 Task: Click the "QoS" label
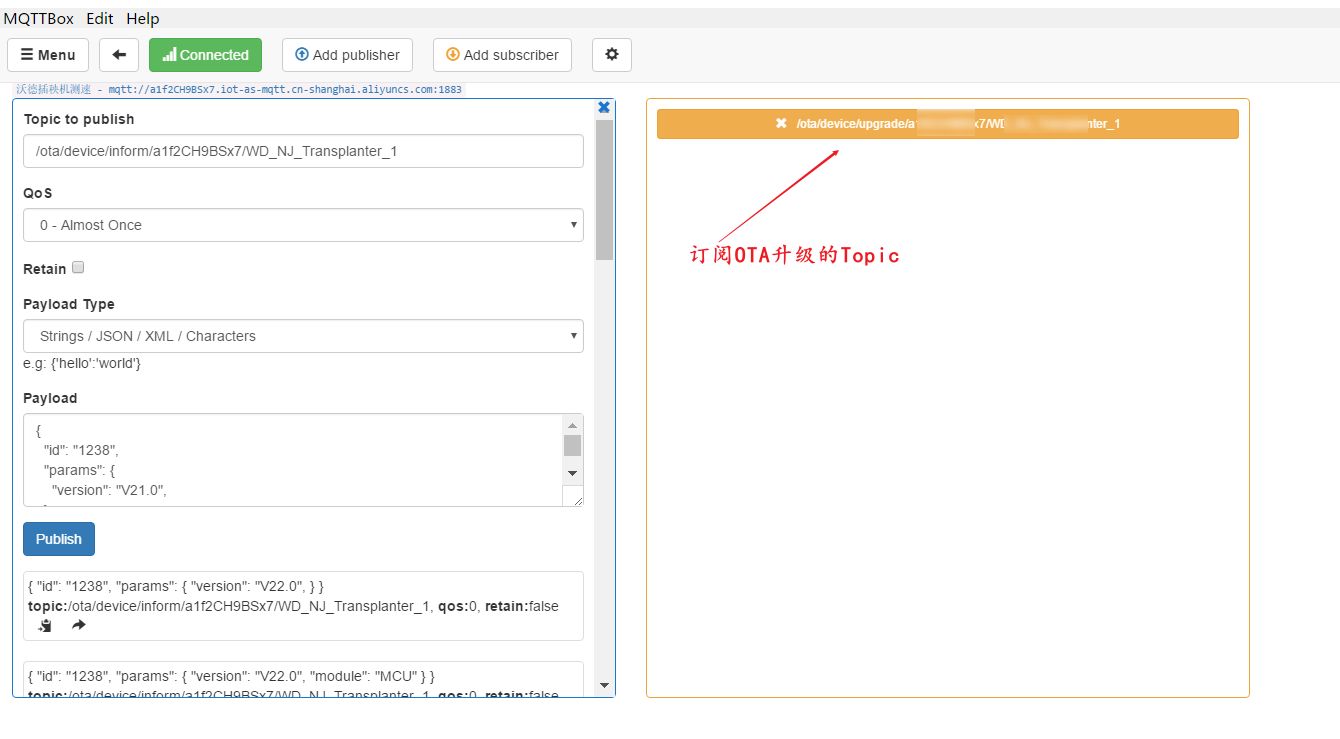38,193
